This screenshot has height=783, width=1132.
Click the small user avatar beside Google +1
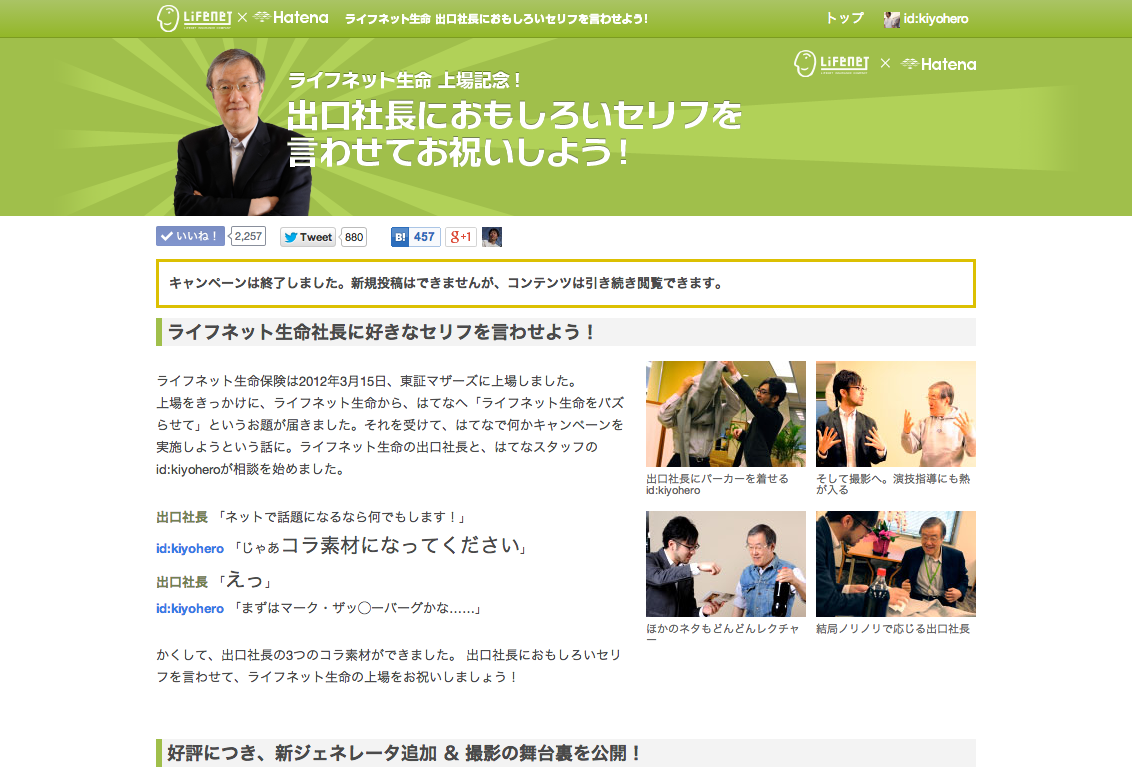[x=492, y=237]
